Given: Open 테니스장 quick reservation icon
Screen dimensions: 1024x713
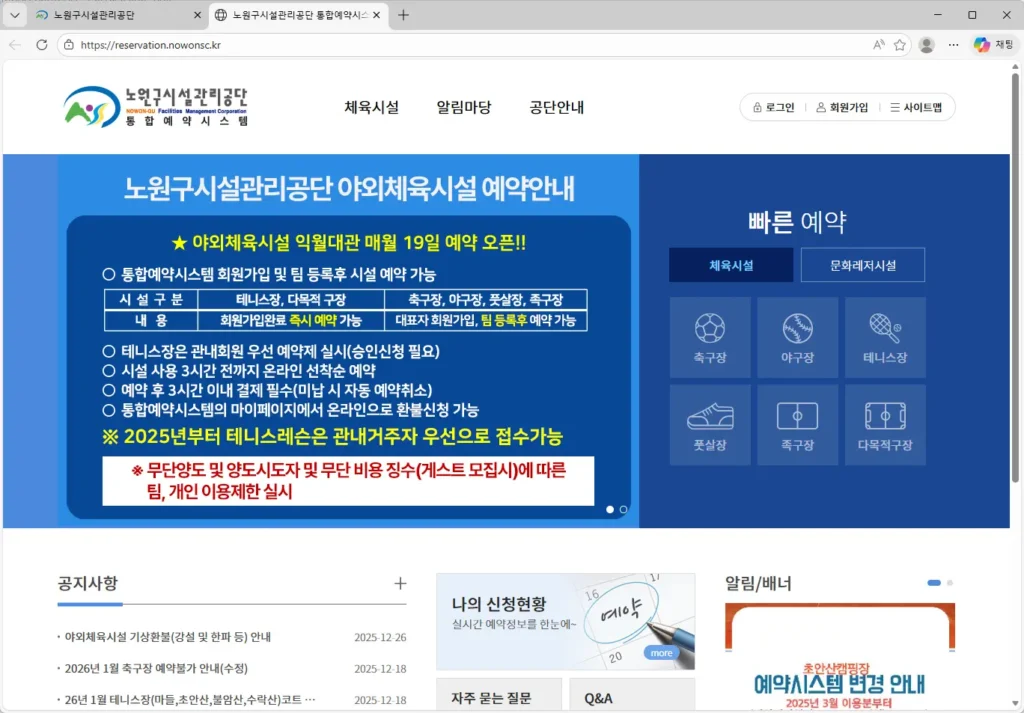Looking at the screenshot, I should pos(886,337).
